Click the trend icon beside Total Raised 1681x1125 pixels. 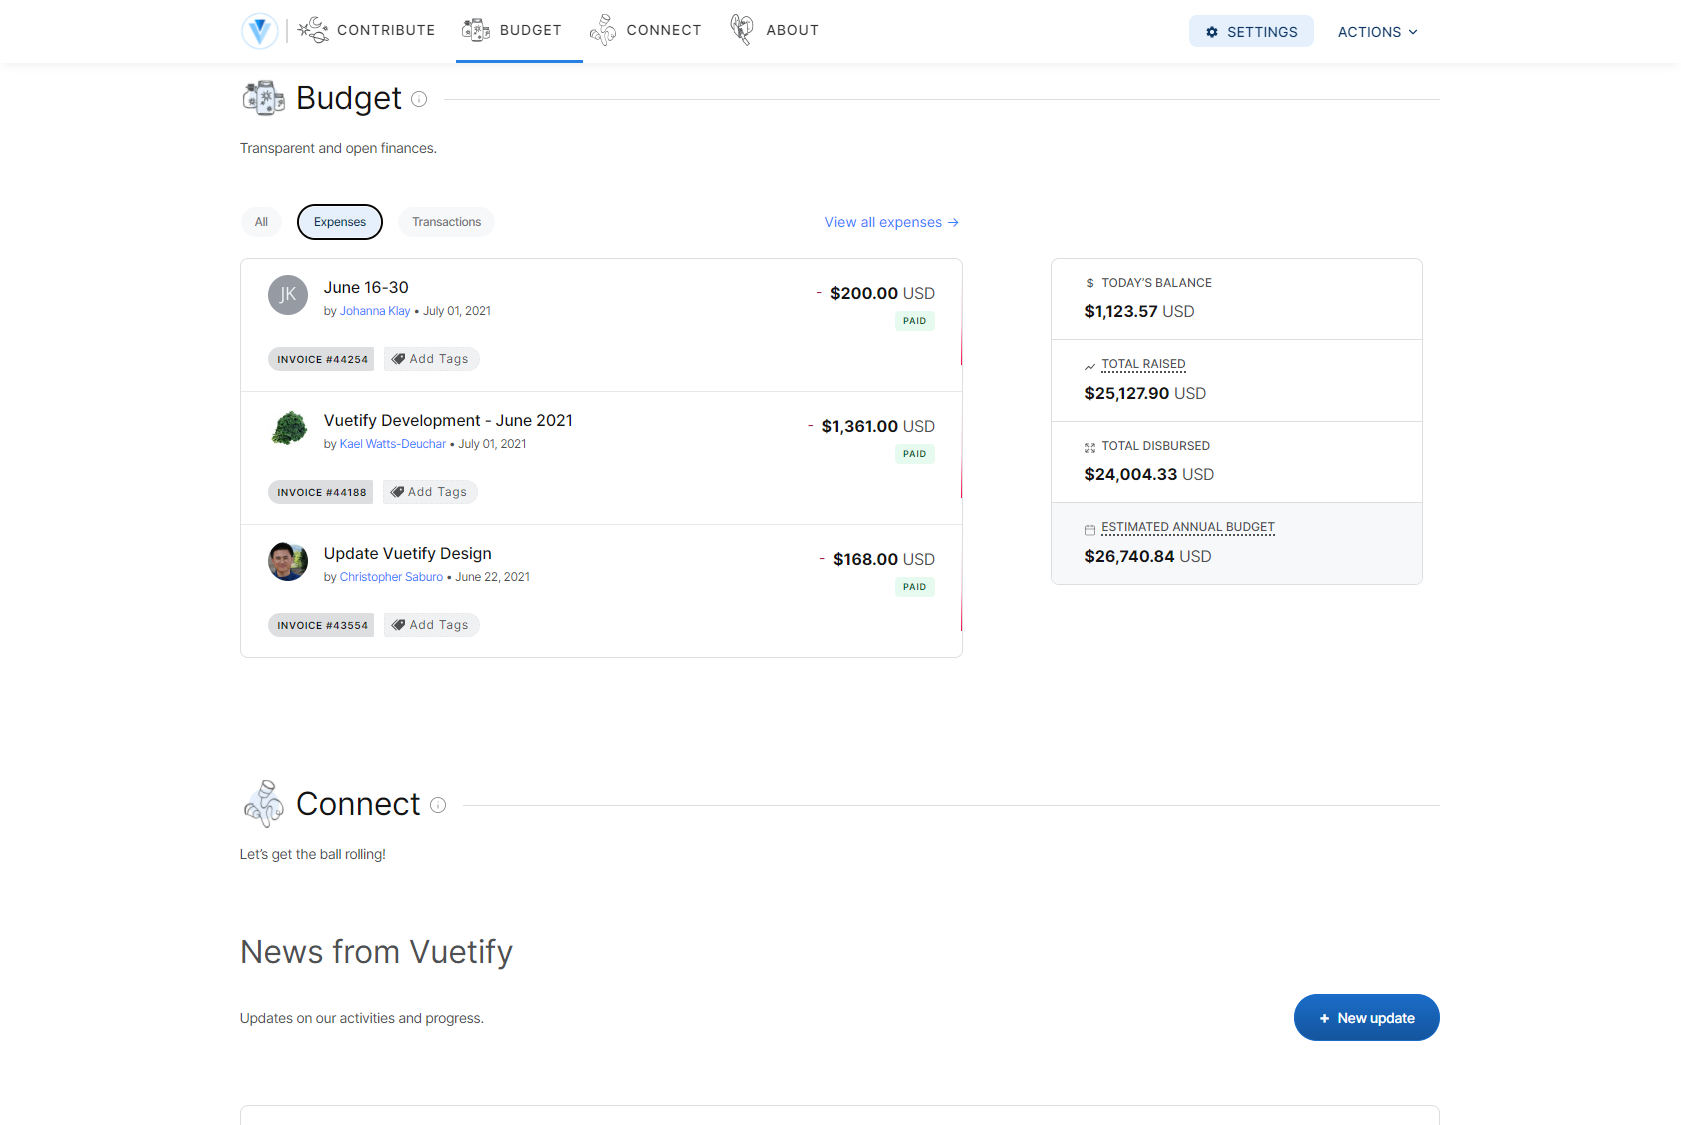tap(1090, 367)
